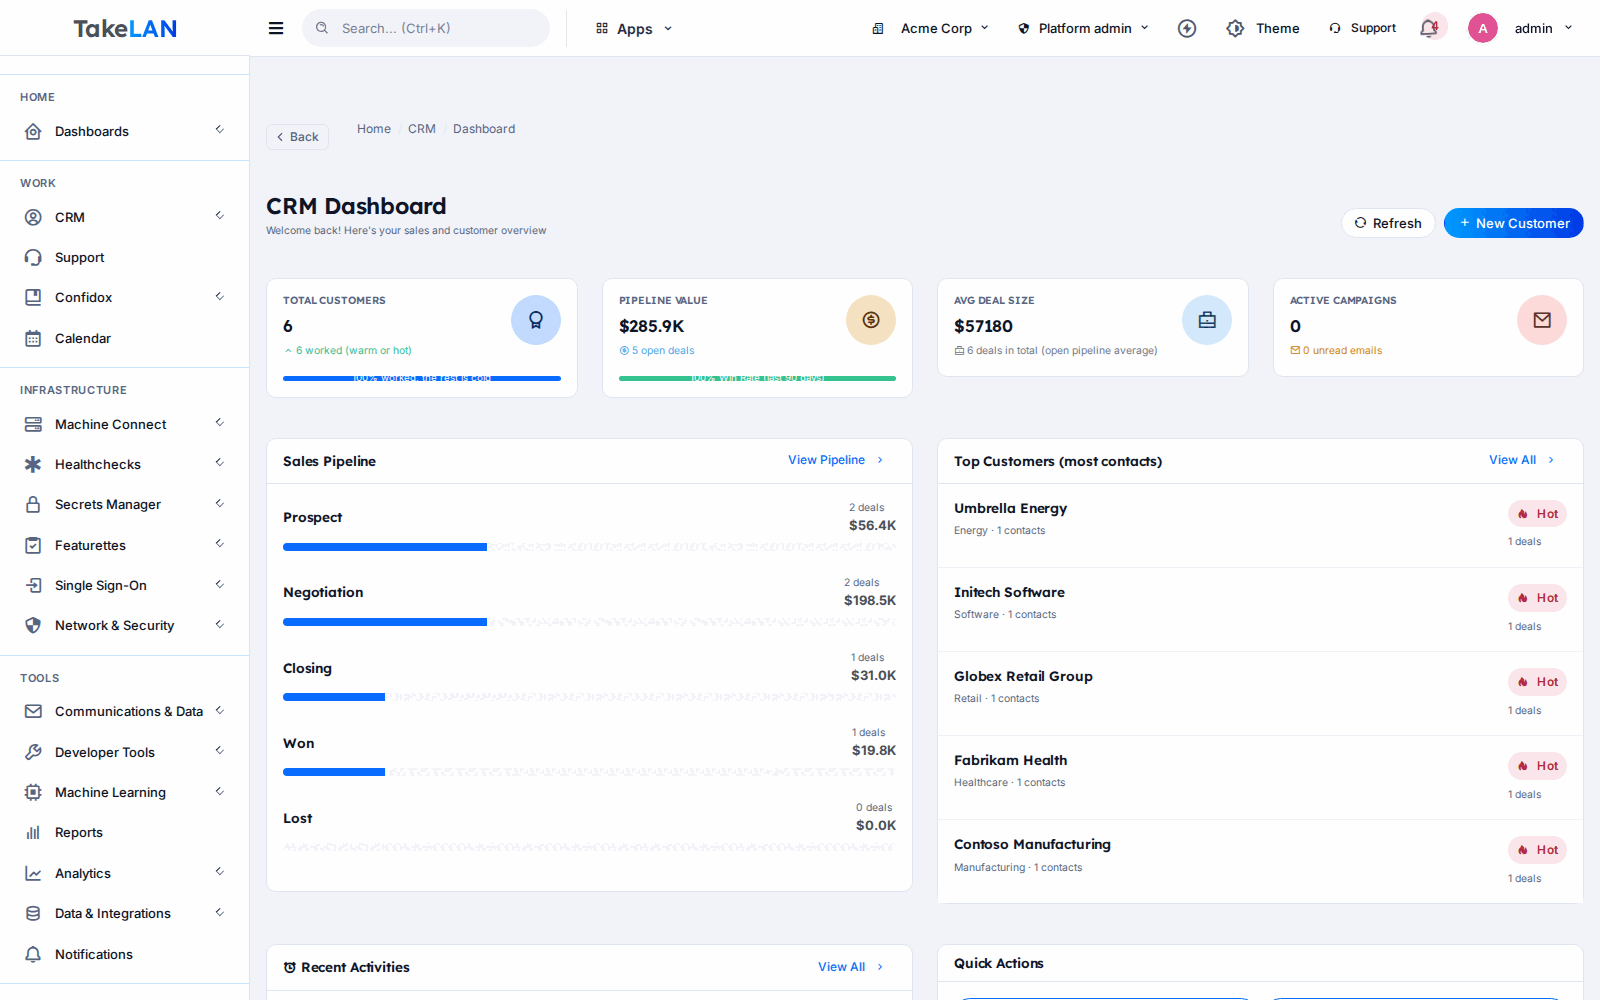Click the Negotiation pipeline progress bar

589,622
